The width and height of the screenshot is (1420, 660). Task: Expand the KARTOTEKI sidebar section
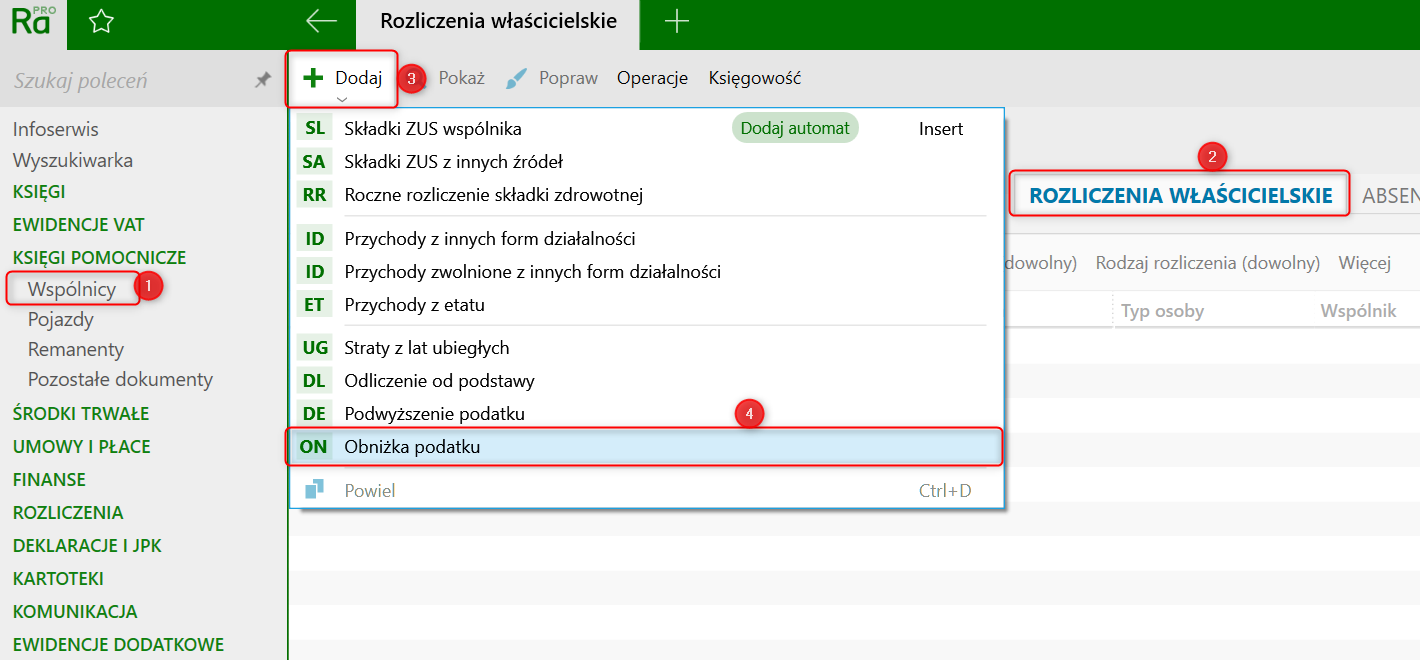click(x=58, y=578)
